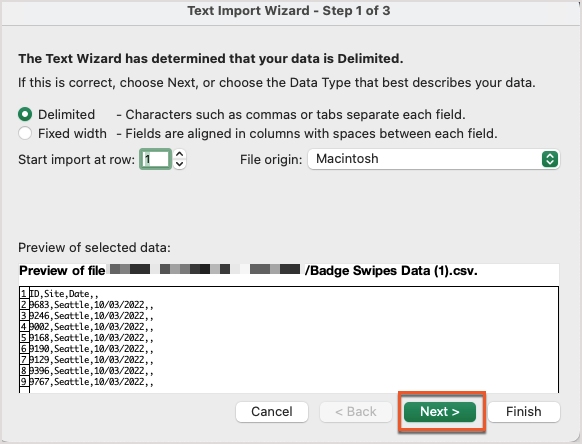Choose the Fixed width data type
This screenshot has width=582, height=444.
[x=25, y=133]
